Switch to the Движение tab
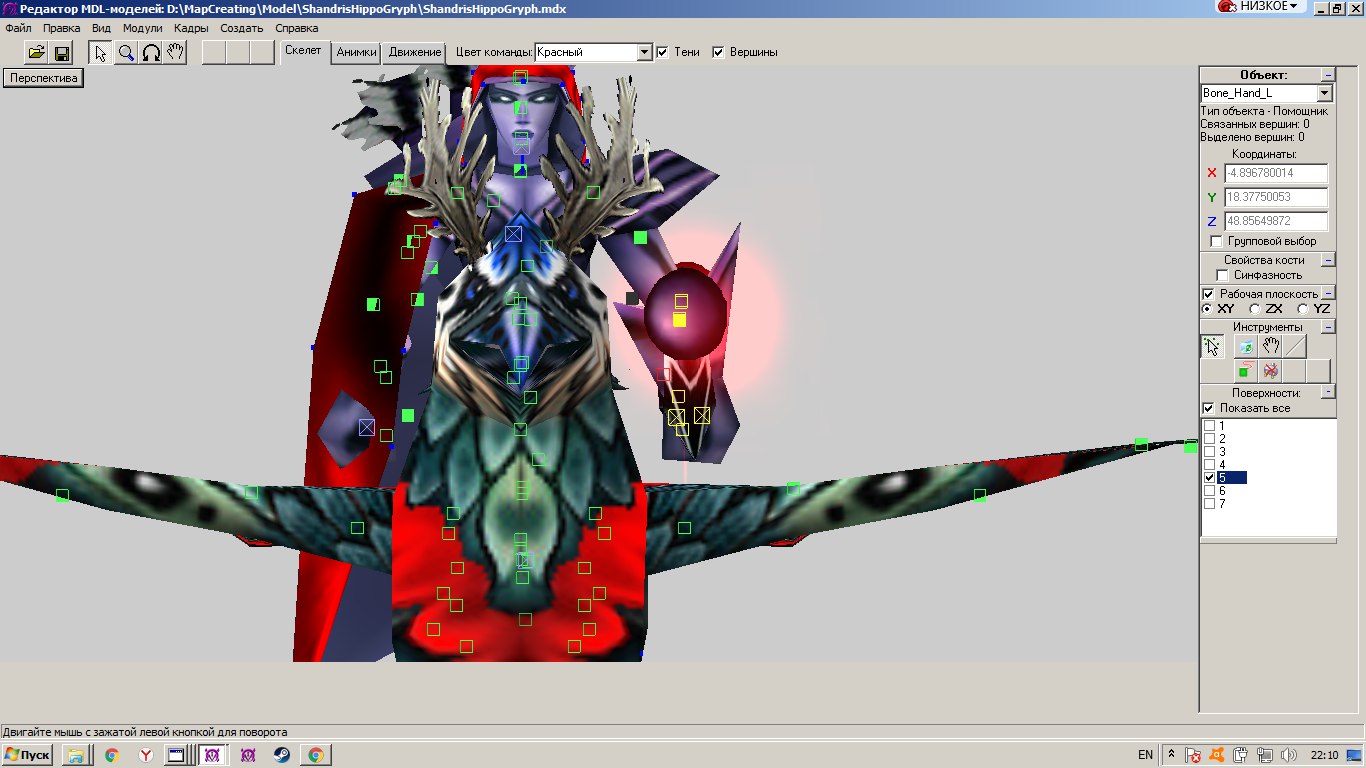Image resolution: width=1366 pixels, height=768 pixels. pos(414,52)
